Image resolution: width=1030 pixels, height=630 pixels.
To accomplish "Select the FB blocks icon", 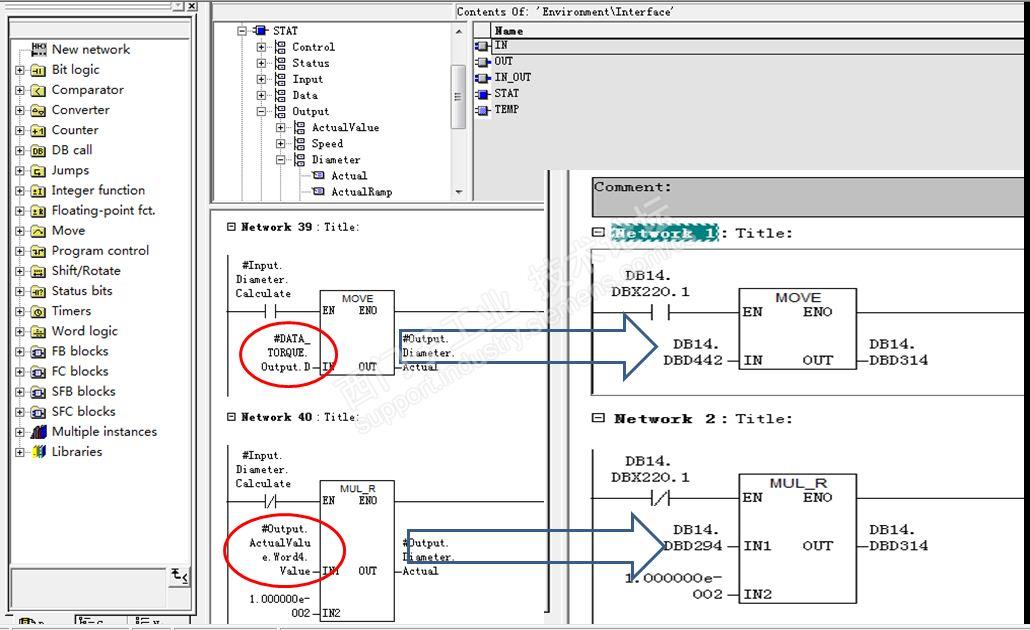I will pos(38,352).
